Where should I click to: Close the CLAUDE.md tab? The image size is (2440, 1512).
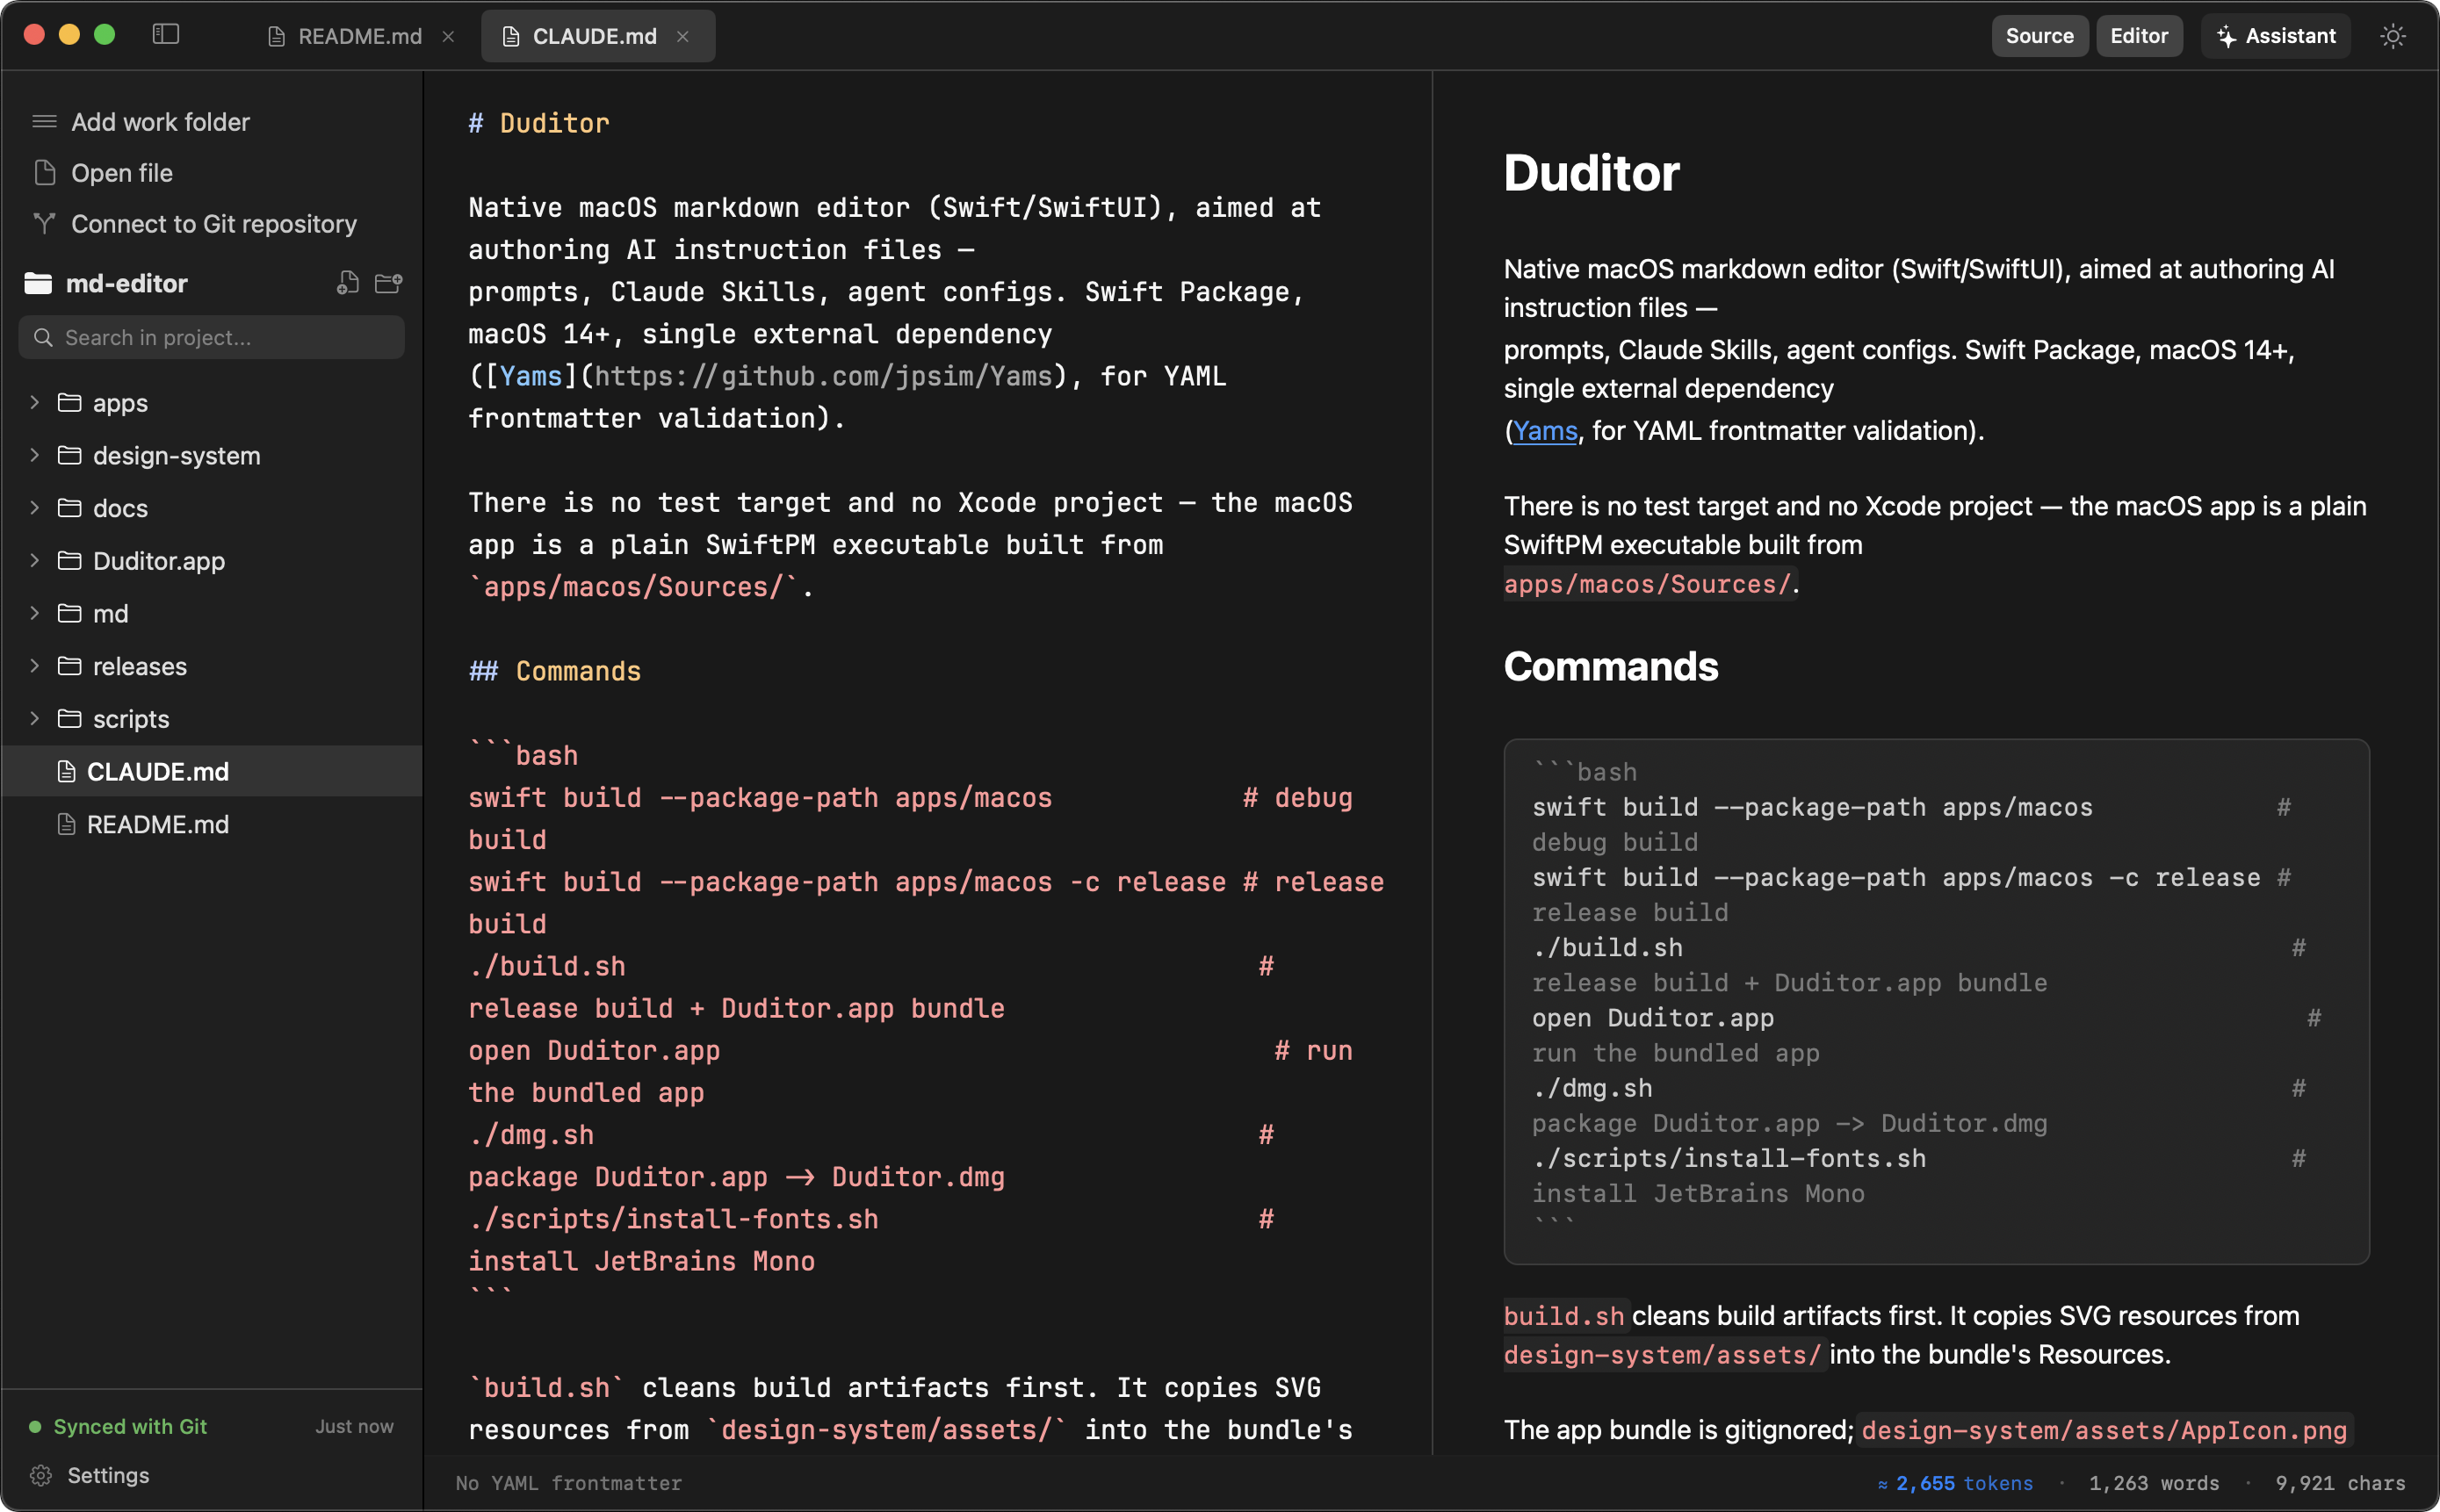point(682,36)
